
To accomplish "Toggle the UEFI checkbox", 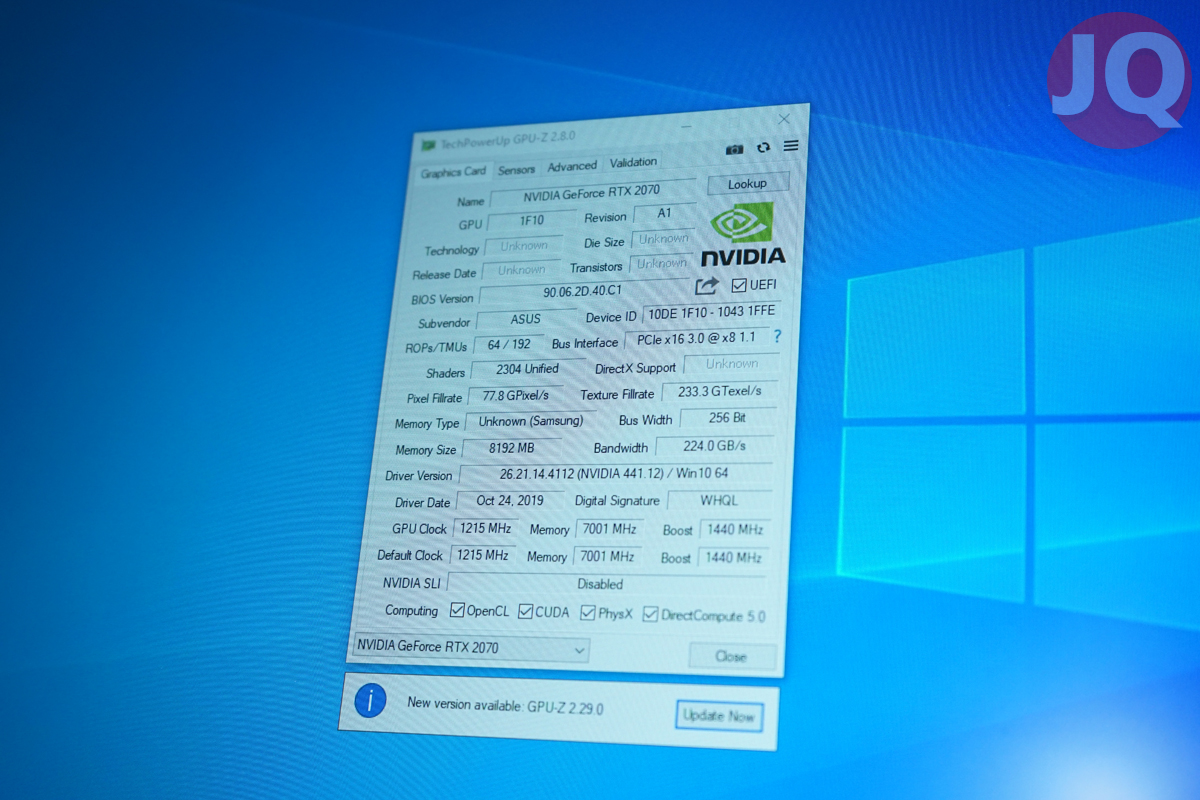I will click(739, 285).
